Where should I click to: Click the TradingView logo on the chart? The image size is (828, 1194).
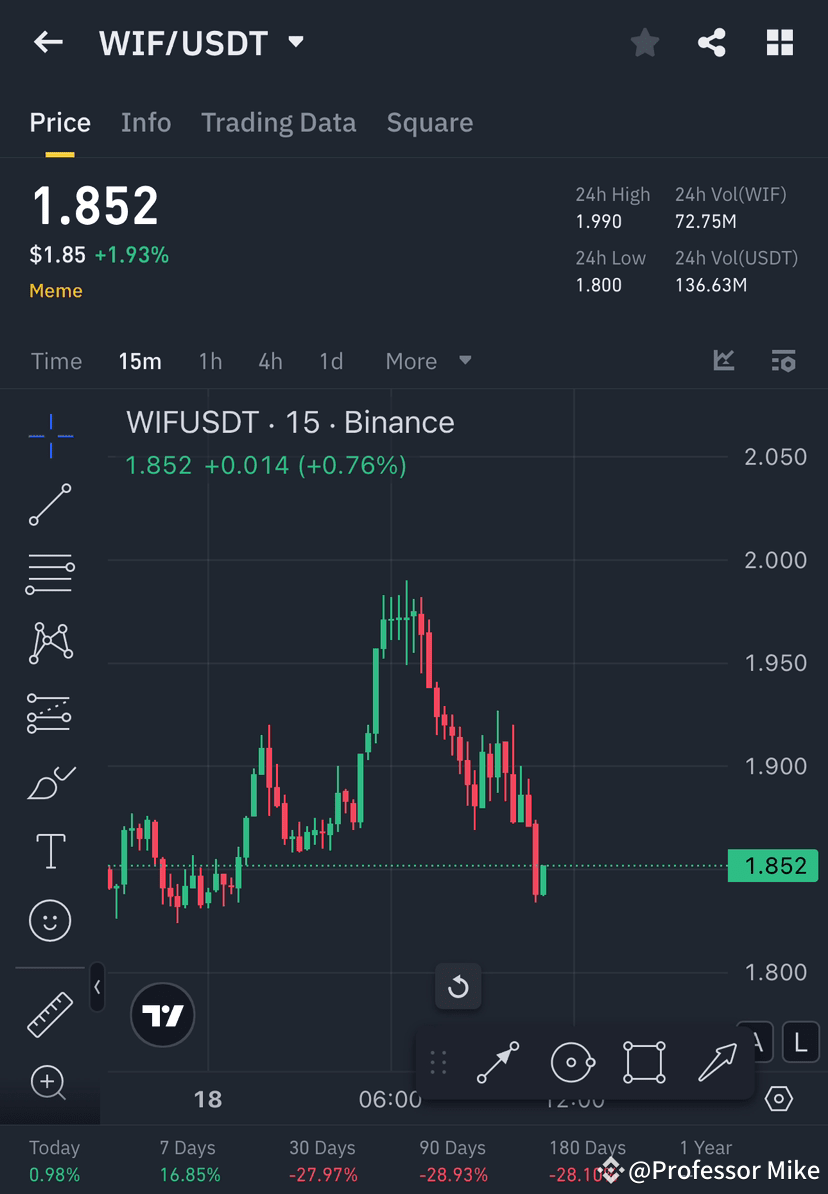162,1015
